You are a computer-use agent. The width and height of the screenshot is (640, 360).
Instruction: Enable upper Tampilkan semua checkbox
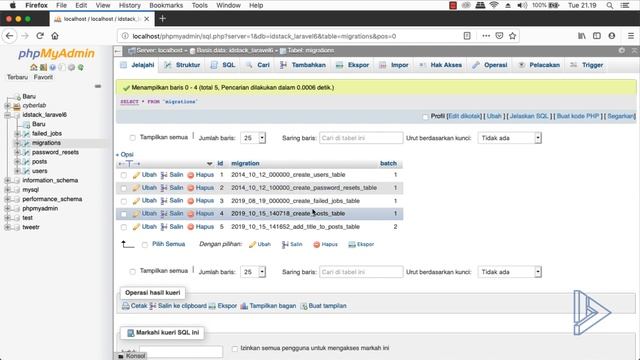(x=132, y=138)
